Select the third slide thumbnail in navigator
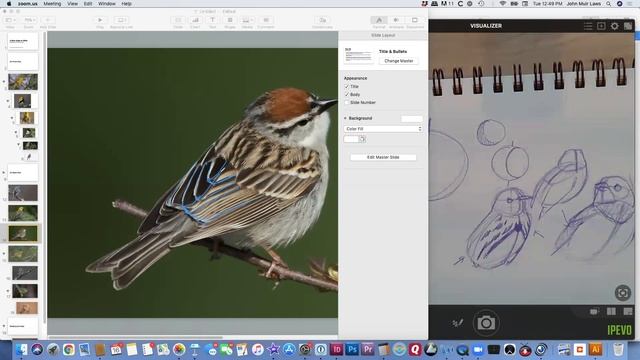The image size is (640, 360). click(x=23, y=82)
